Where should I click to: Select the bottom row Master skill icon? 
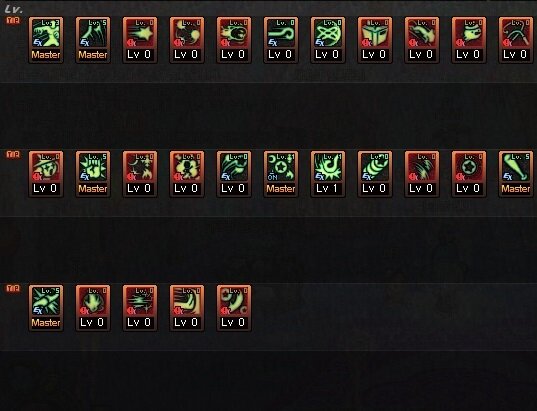coord(46,308)
